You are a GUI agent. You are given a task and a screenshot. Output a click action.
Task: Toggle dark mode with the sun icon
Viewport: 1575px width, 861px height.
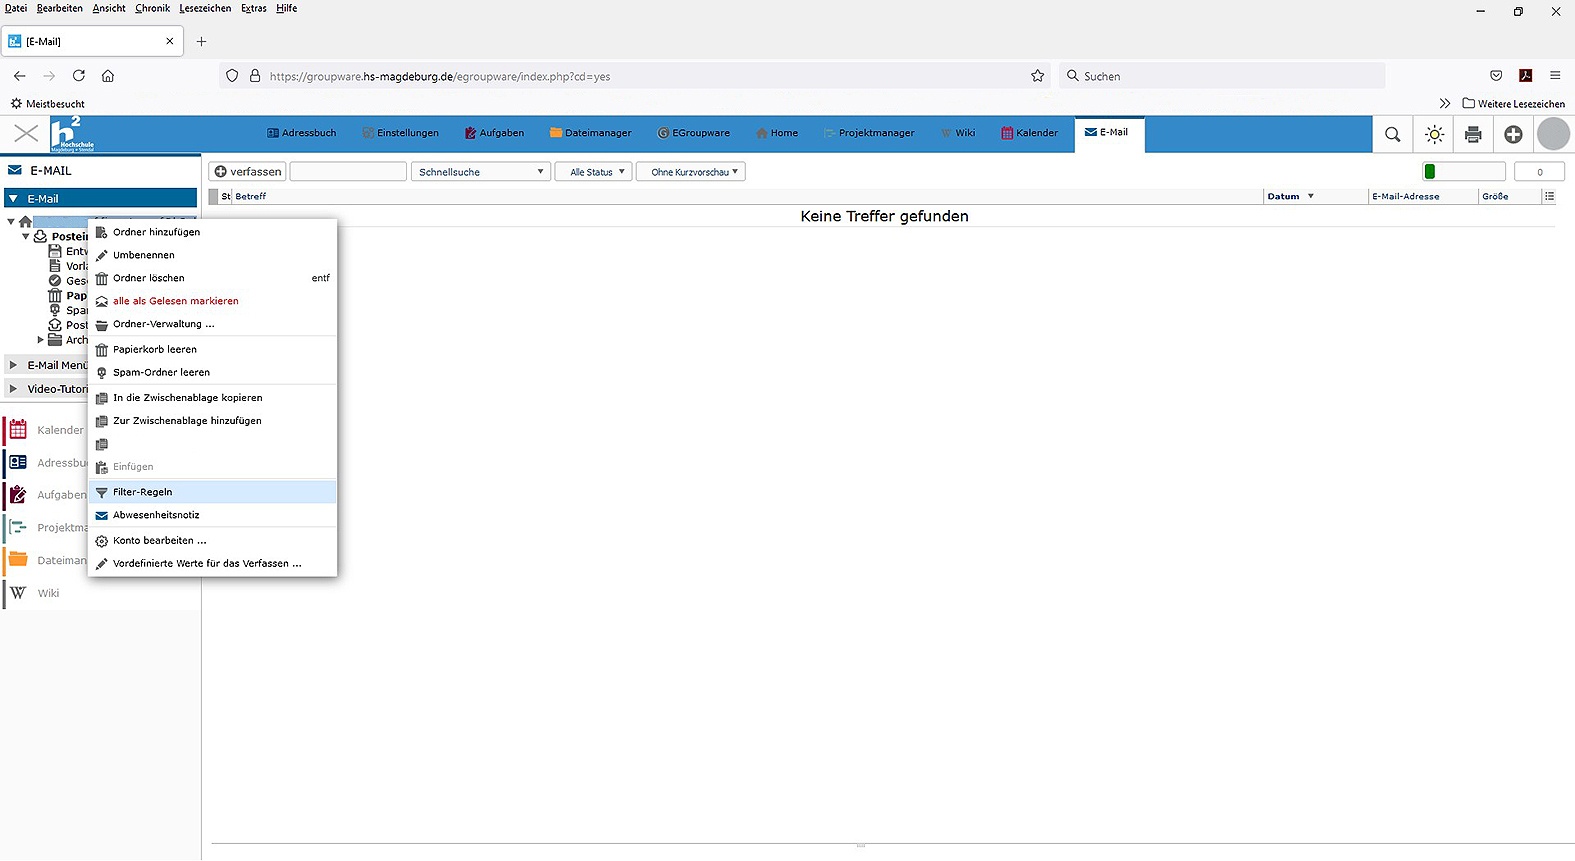1434,134
